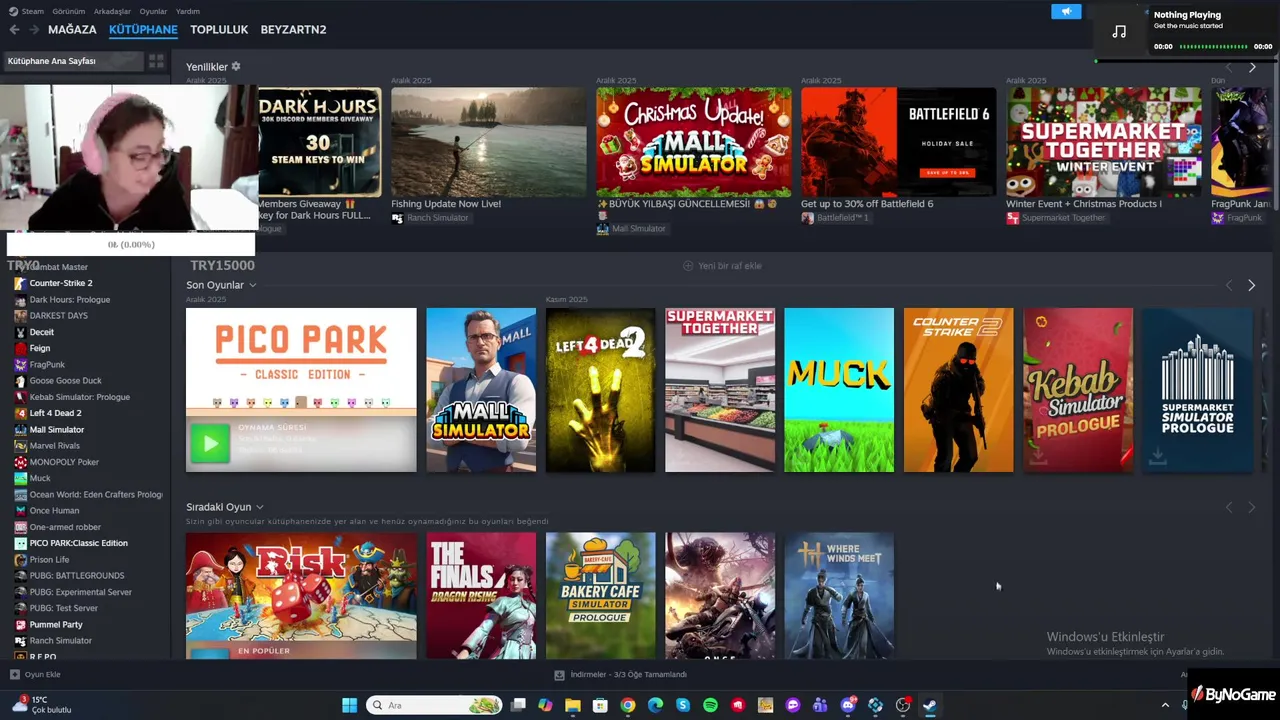This screenshot has height=720, width=1280.
Task: Switch library view with grid icon
Action: [156, 61]
